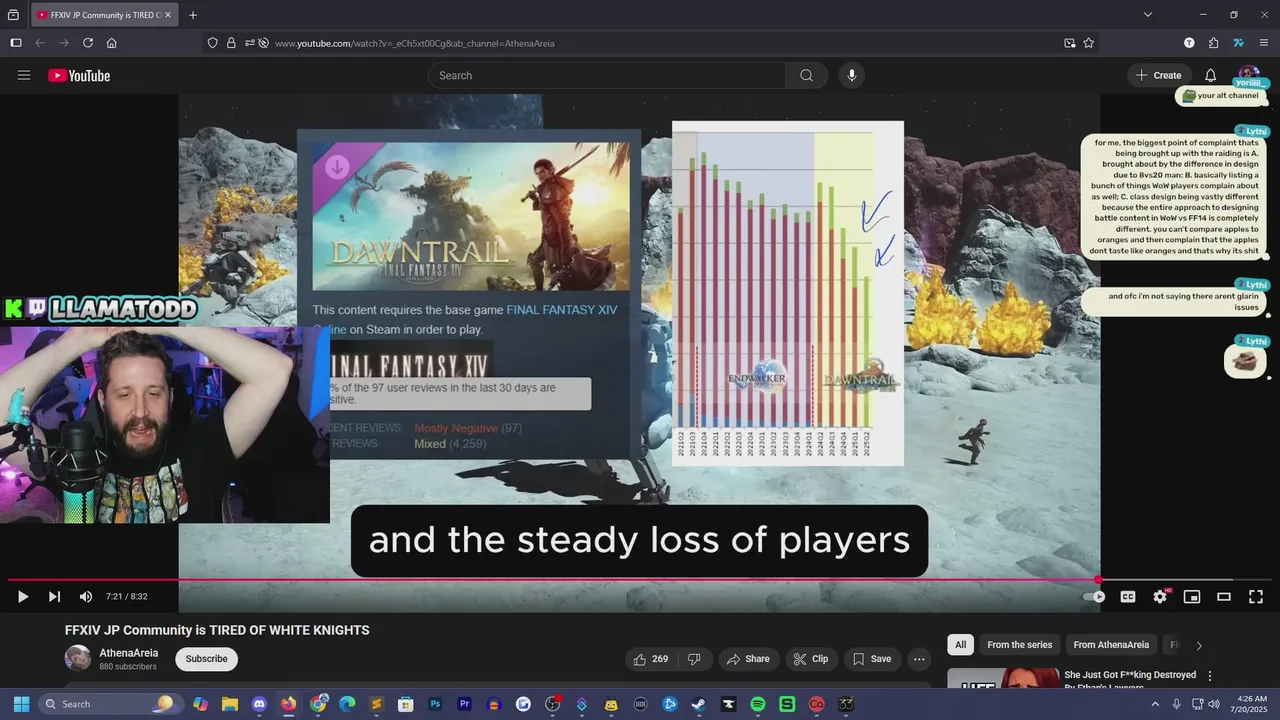This screenshot has width=1280, height=720.
Task: Show more filter chips with right chevron
Action: tap(1199, 646)
